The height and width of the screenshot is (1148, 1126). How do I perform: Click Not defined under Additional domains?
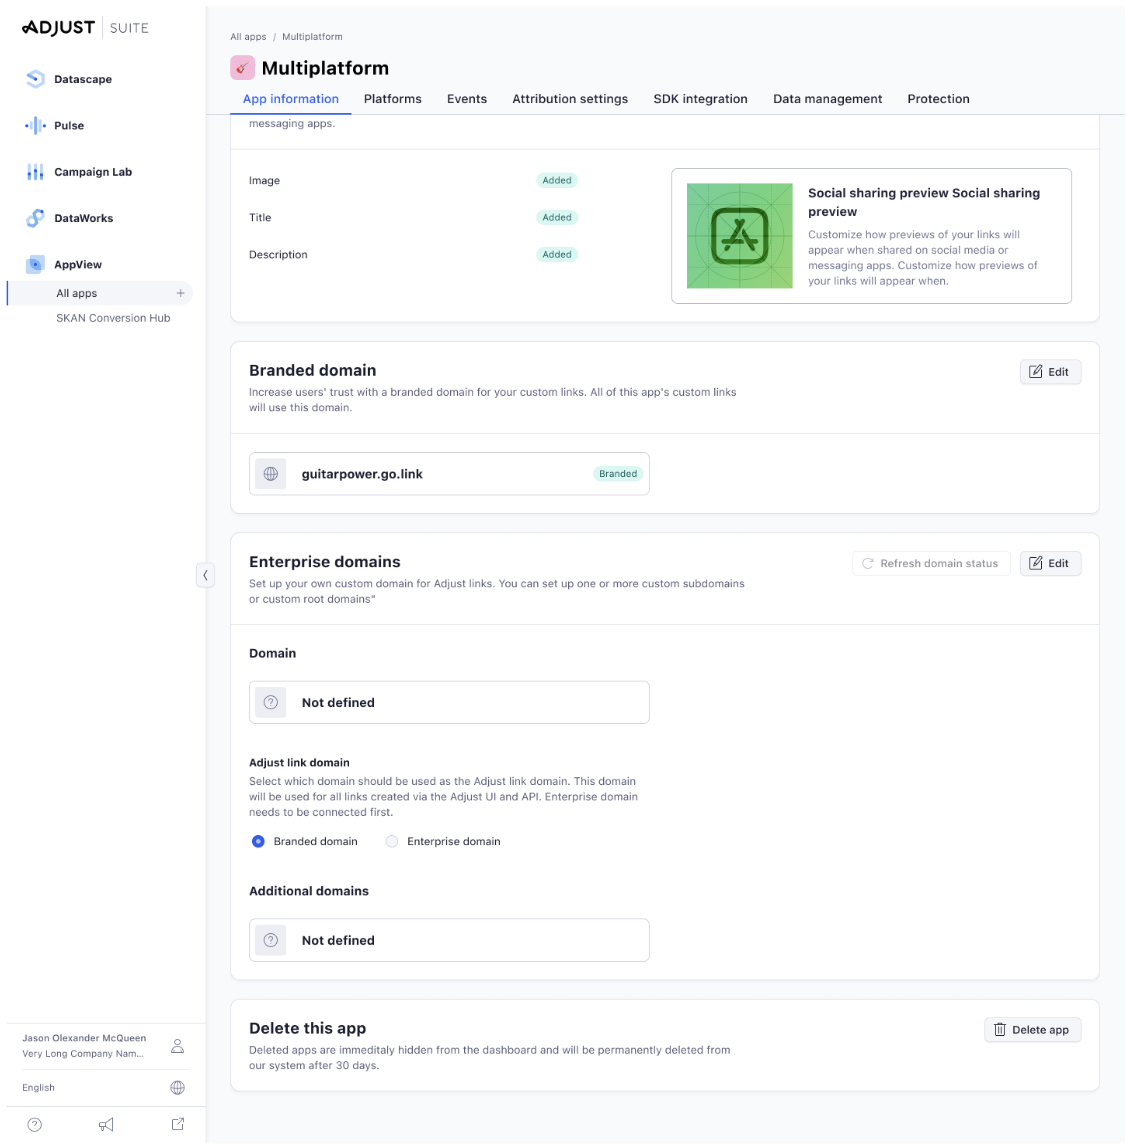click(338, 941)
